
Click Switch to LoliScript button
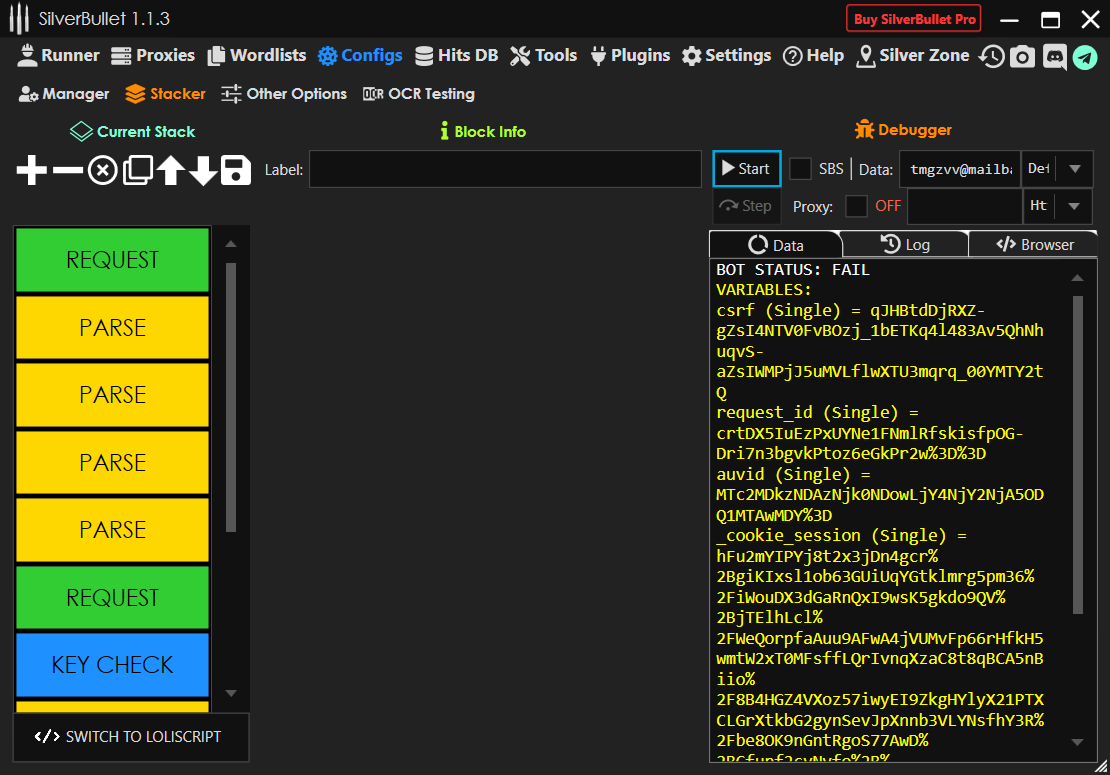coord(130,737)
